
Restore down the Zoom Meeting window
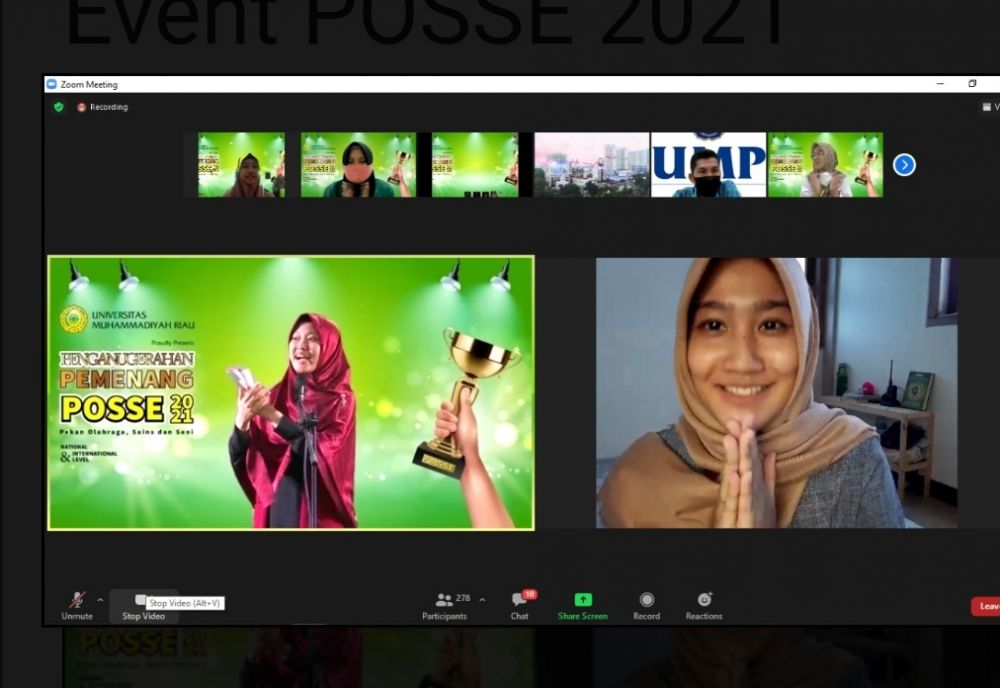point(972,84)
